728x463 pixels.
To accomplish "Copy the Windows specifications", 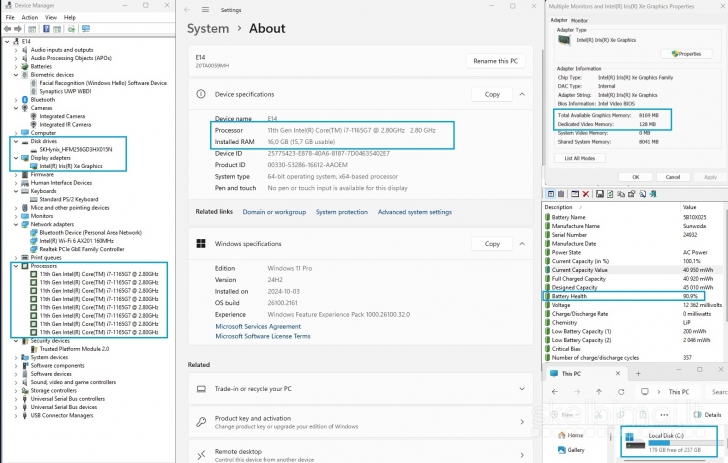I will pyautogui.click(x=492, y=244).
